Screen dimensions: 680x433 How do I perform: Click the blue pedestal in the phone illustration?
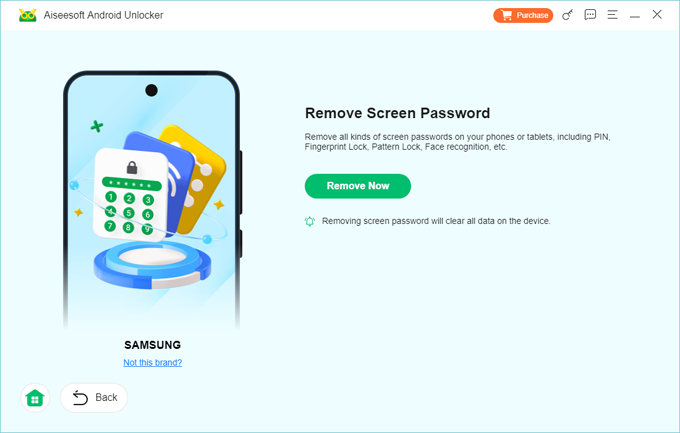coord(152,265)
